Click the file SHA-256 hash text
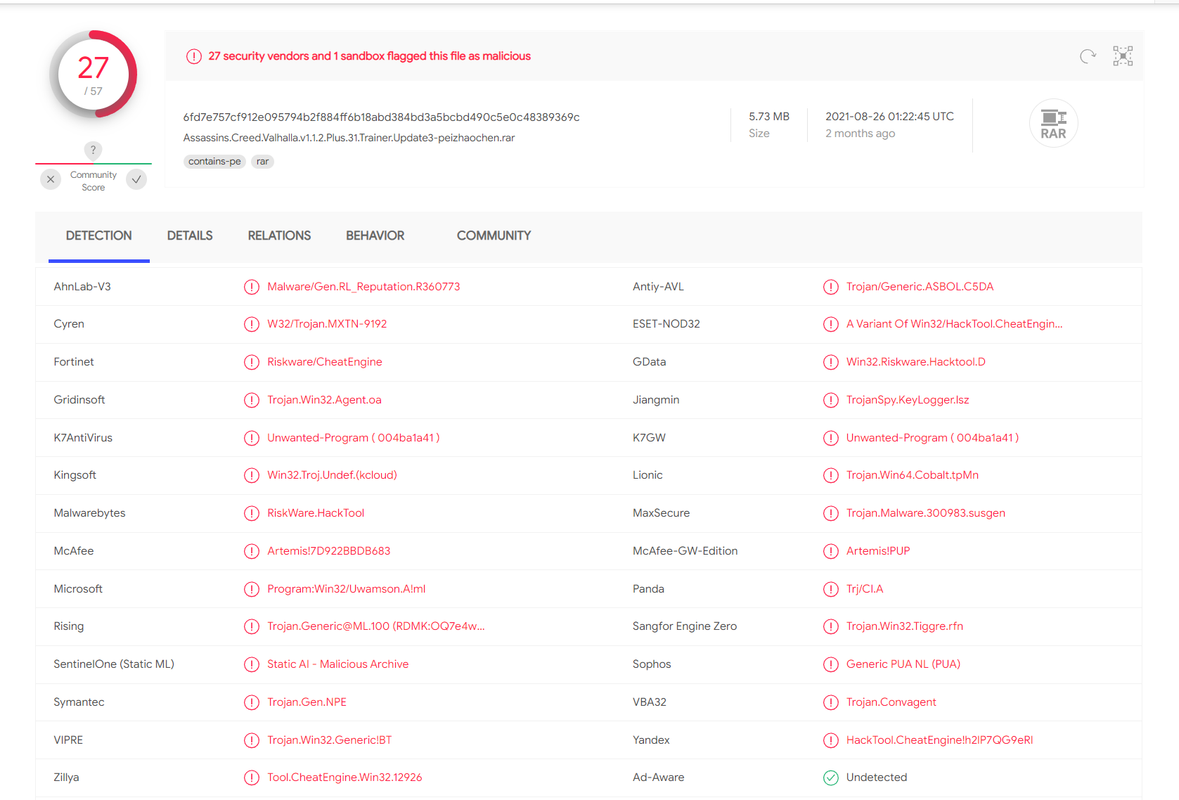Image resolution: width=1179 pixels, height=800 pixels. pos(381,117)
